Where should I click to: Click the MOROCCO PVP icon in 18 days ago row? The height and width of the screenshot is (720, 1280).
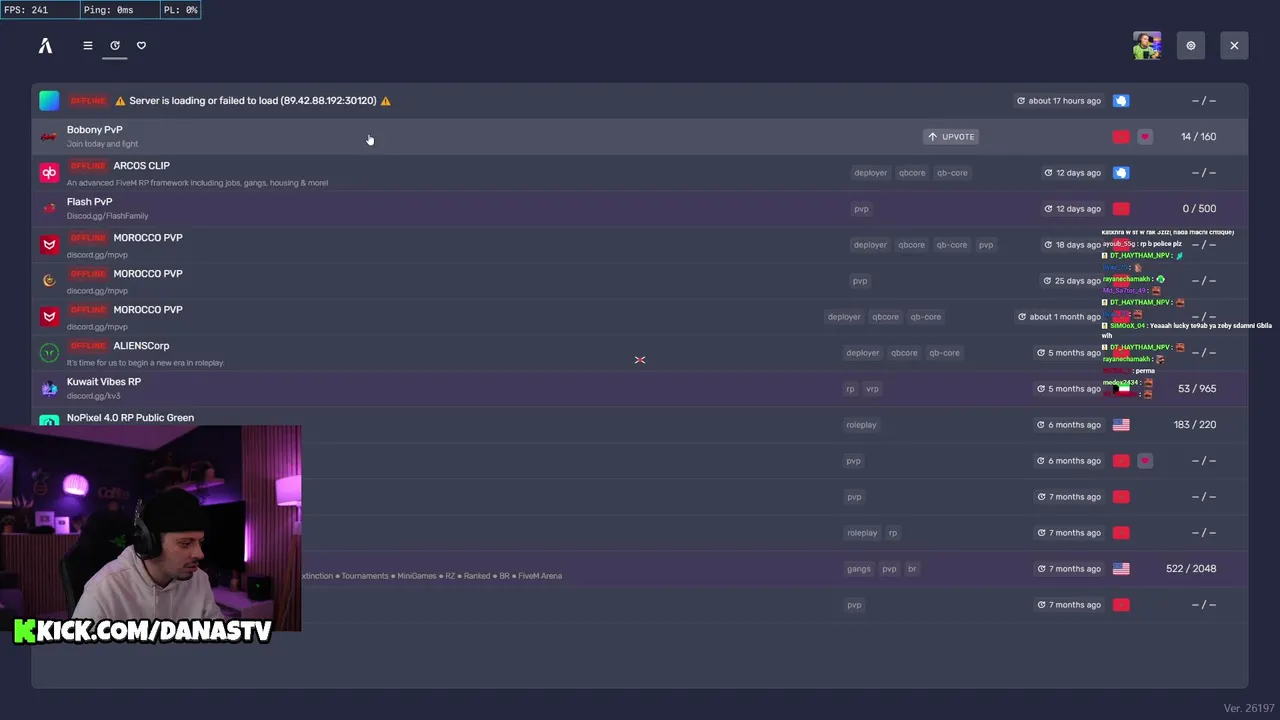(x=49, y=245)
